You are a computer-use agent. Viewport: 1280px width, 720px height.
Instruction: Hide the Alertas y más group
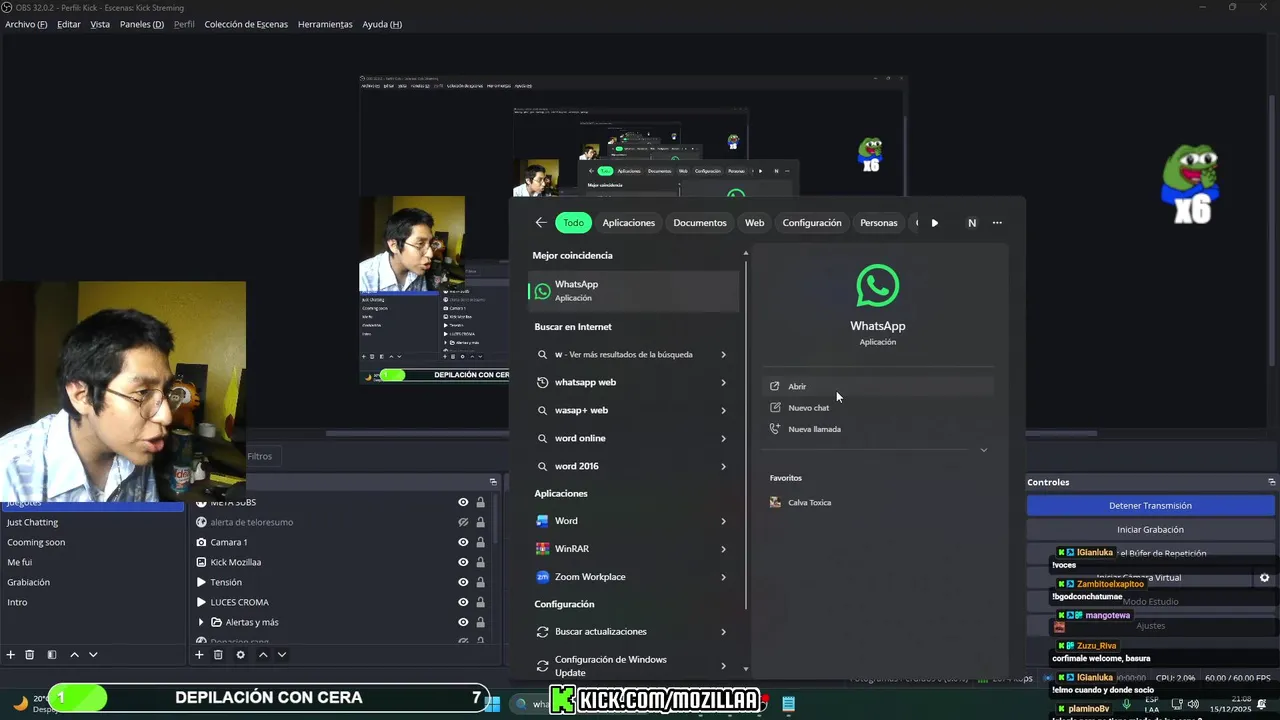(x=463, y=622)
